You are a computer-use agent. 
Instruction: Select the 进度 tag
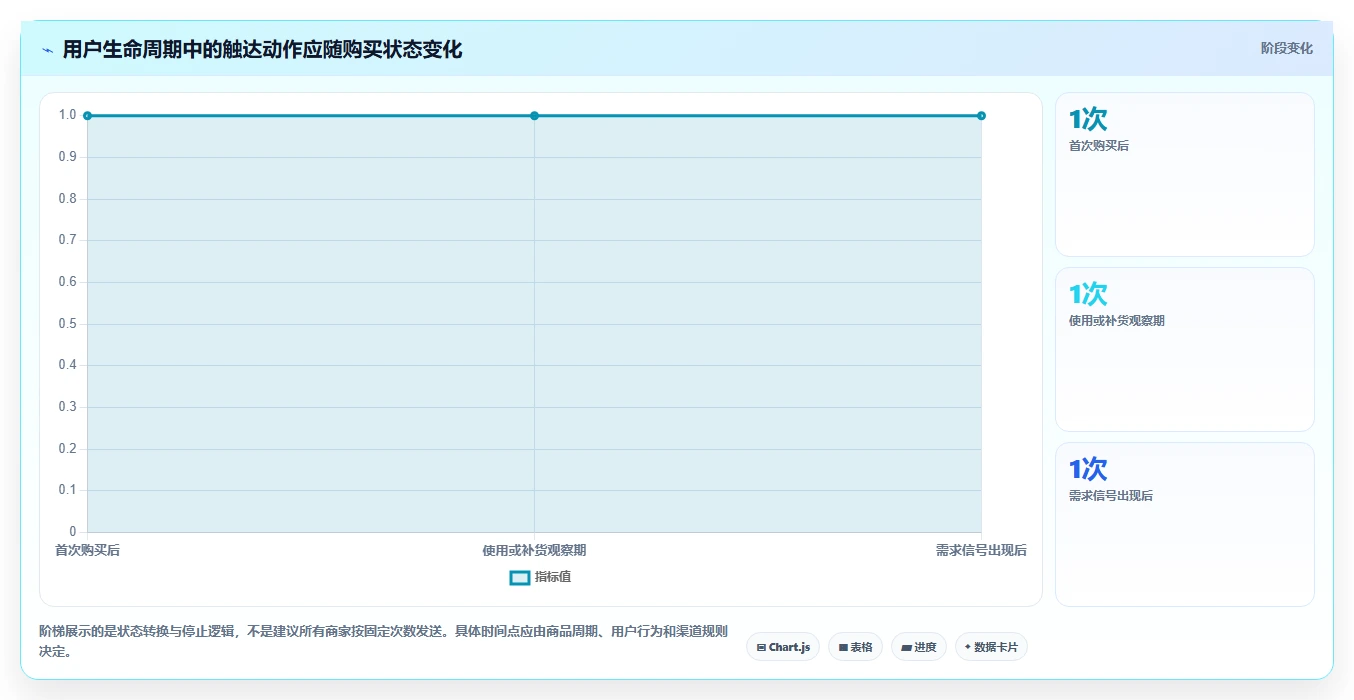click(x=919, y=647)
